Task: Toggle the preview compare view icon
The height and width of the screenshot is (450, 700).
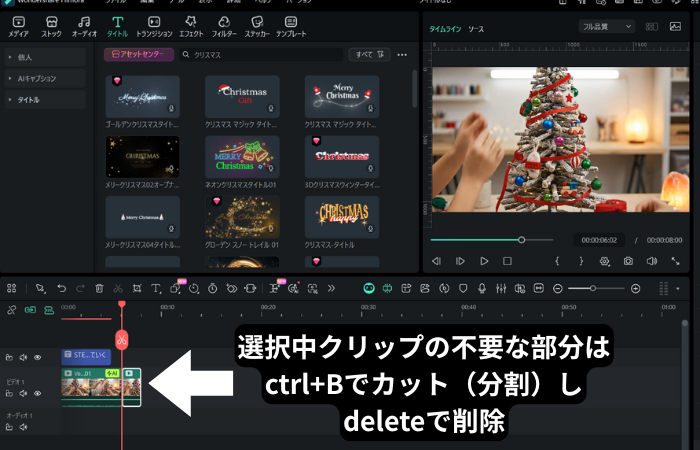Action: point(652,27)
